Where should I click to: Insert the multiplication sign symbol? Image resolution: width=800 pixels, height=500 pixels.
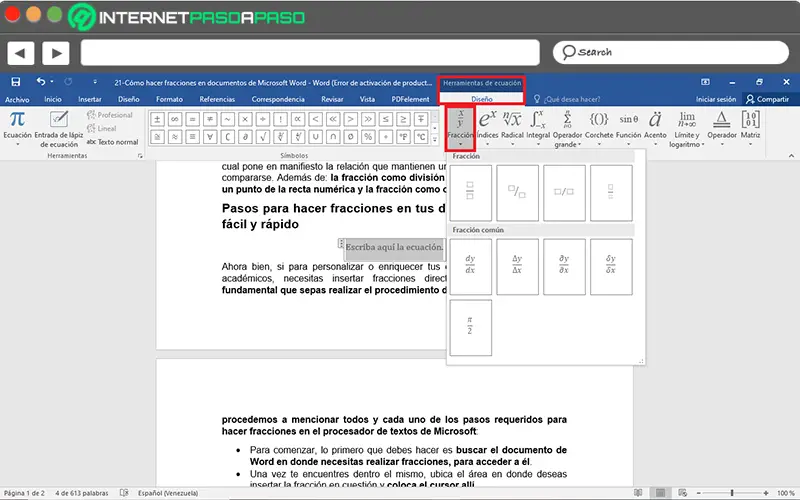pyautogui.click(x=245, y=119)
